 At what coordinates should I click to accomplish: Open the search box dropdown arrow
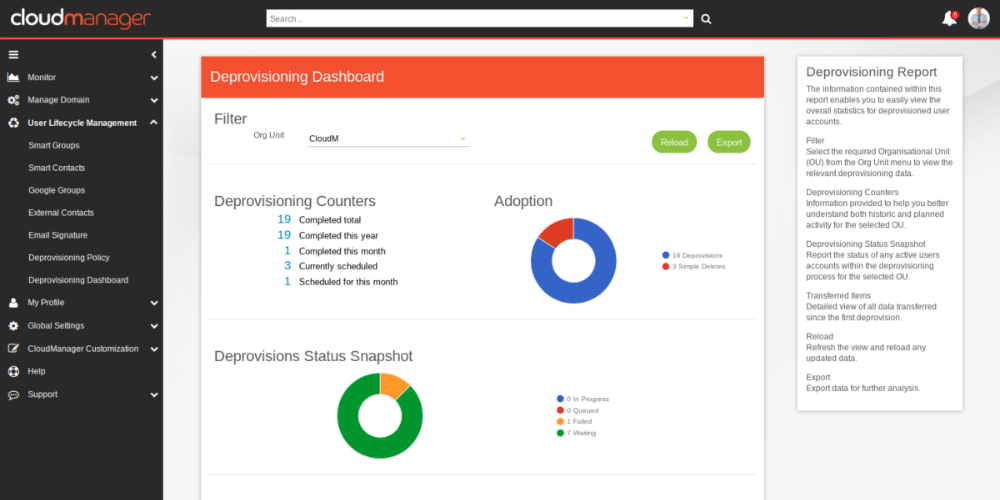click(x=686, y=18)
